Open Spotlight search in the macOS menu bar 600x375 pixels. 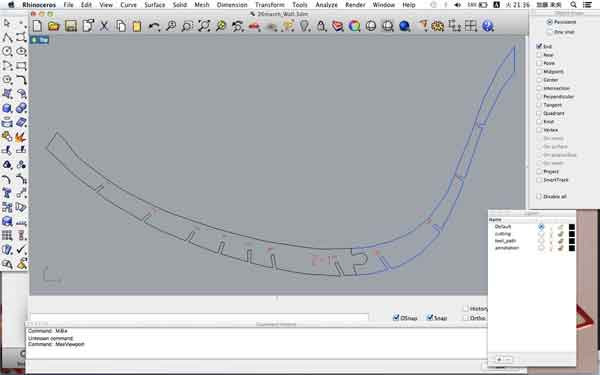click(573, 5)
